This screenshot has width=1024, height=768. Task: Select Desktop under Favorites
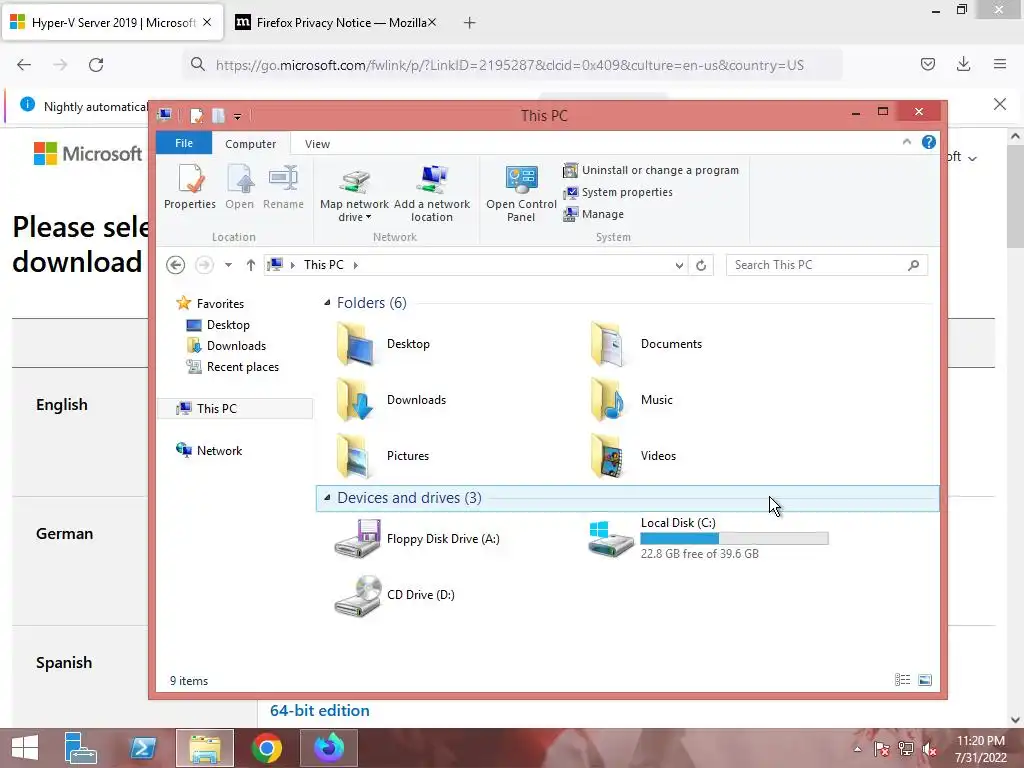tap(217, 325)
